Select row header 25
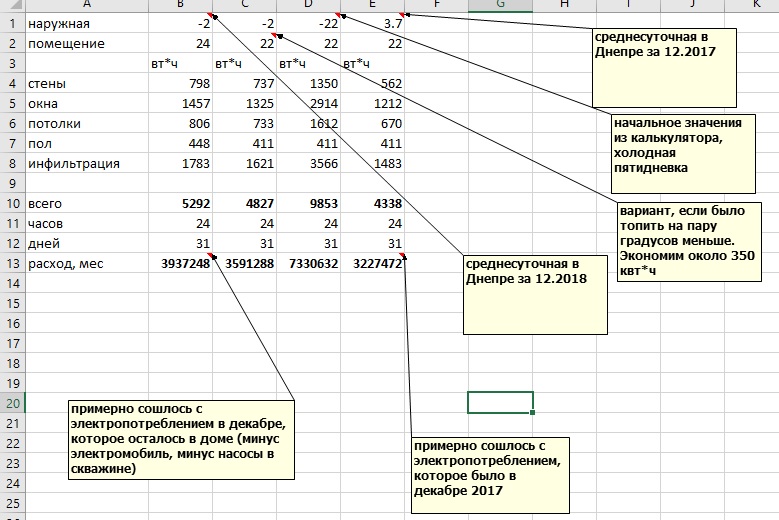This screenshot has height=520, width=779. point(12,503)
